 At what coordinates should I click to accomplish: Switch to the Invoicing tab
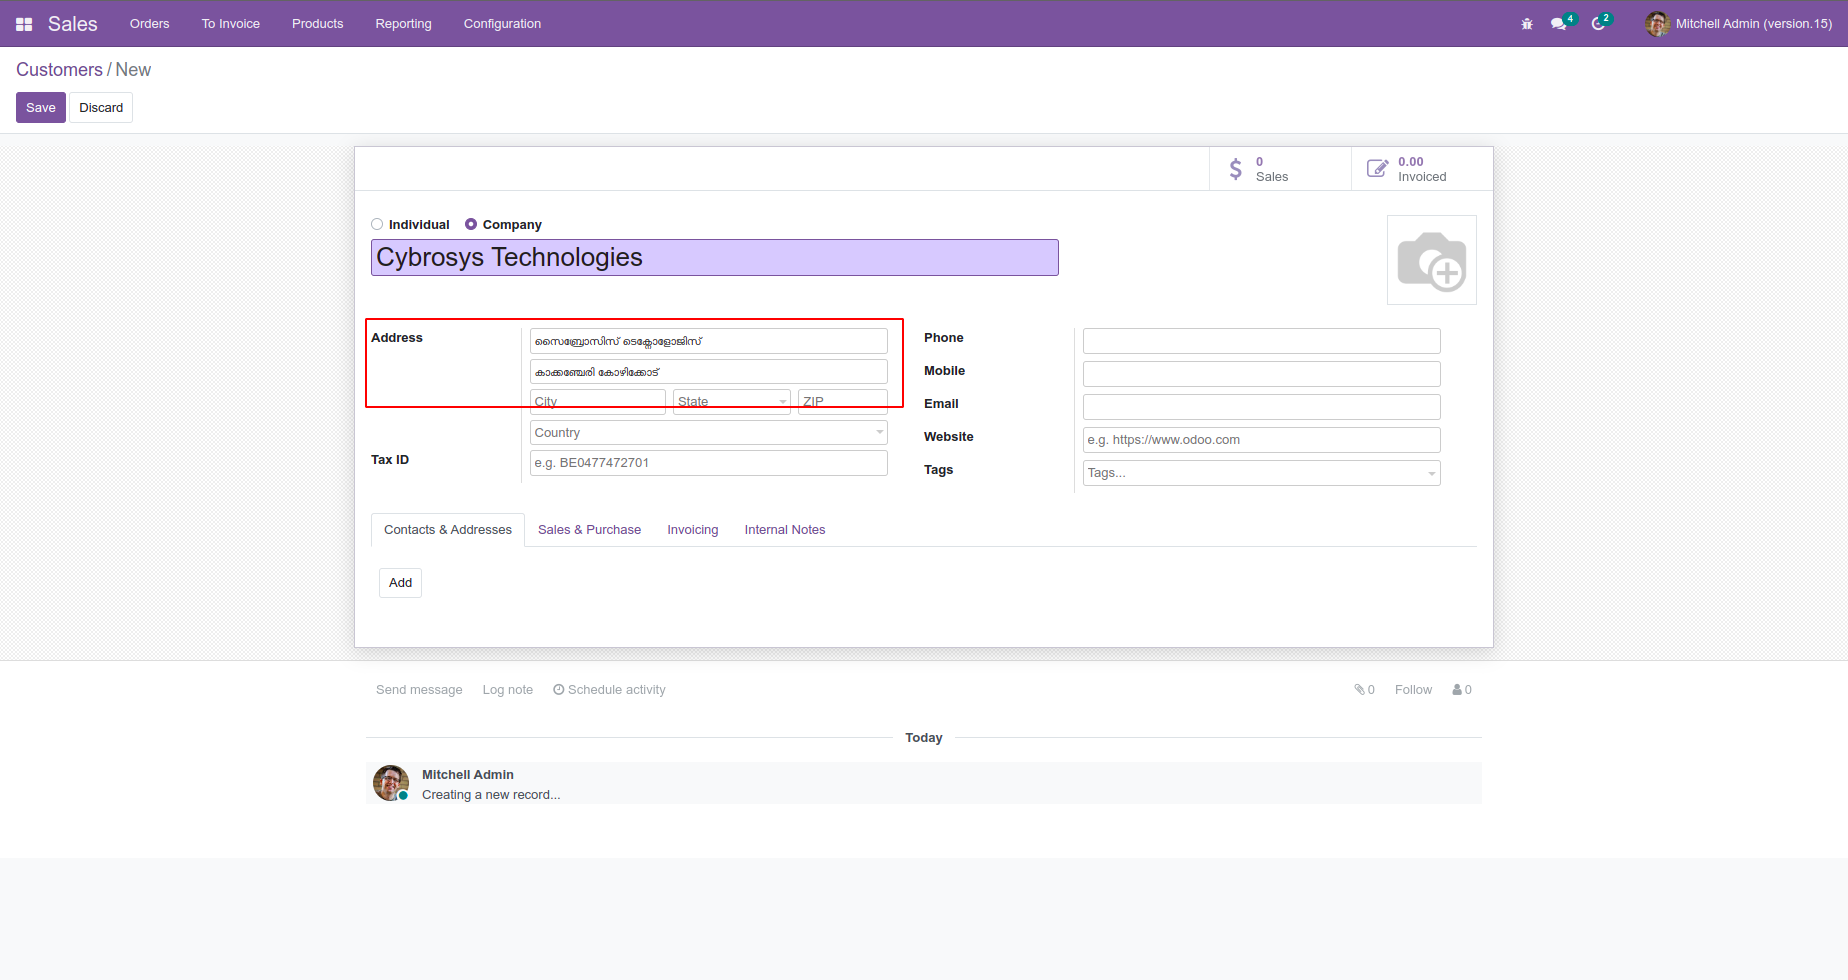pos(693,530)
